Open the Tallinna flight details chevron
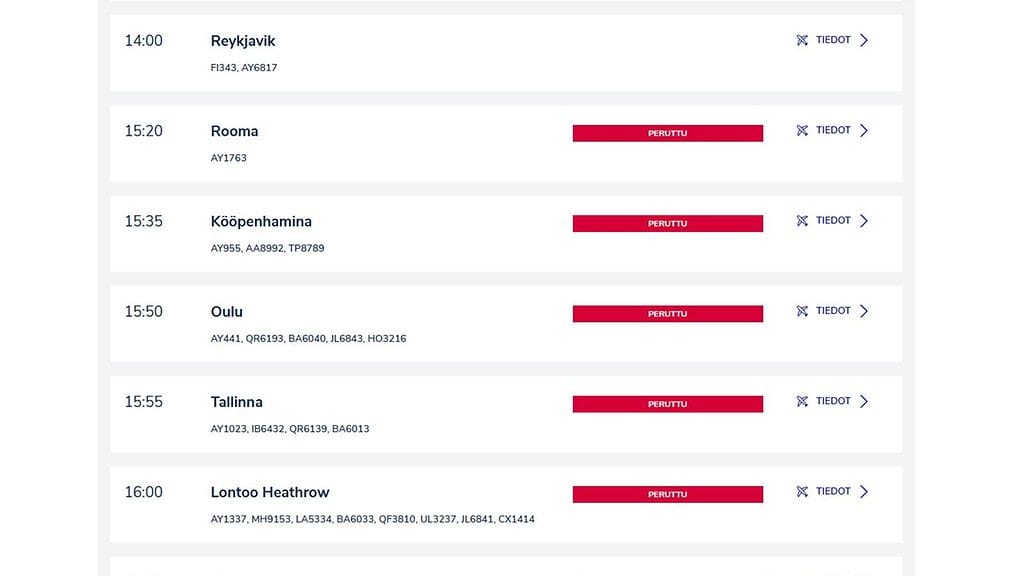This screenshot has width=1024, height=576. click(x=864, y=401)
